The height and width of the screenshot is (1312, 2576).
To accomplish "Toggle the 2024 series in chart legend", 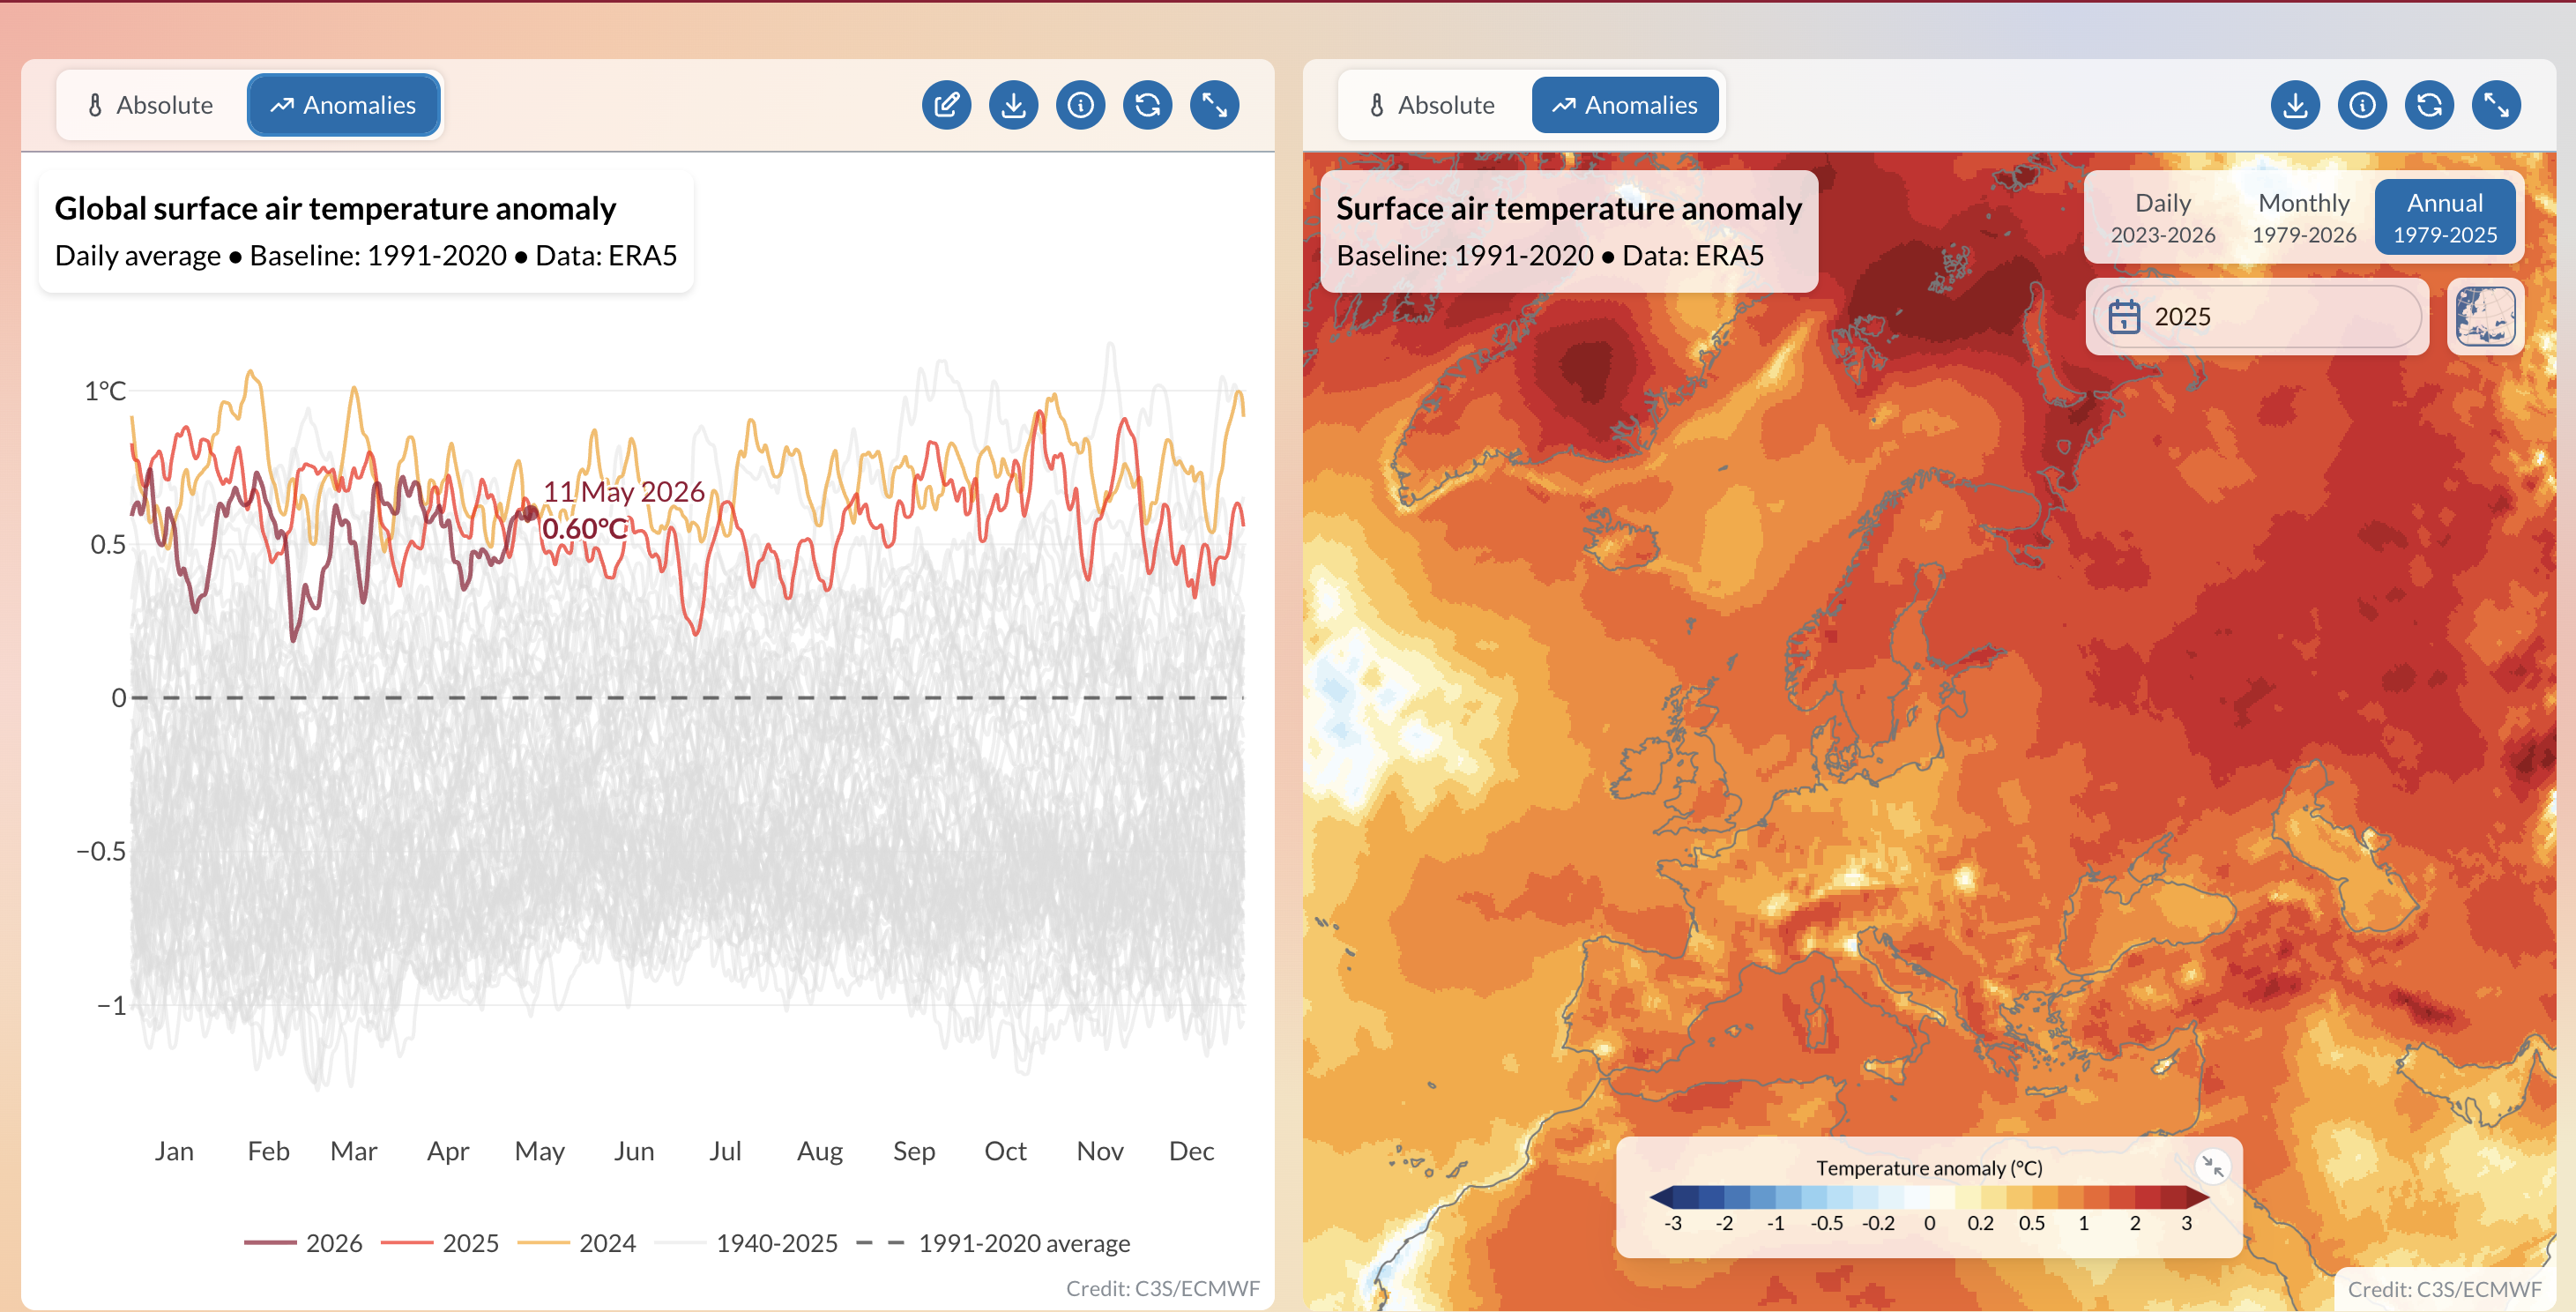I will (x=577, y=1243).
